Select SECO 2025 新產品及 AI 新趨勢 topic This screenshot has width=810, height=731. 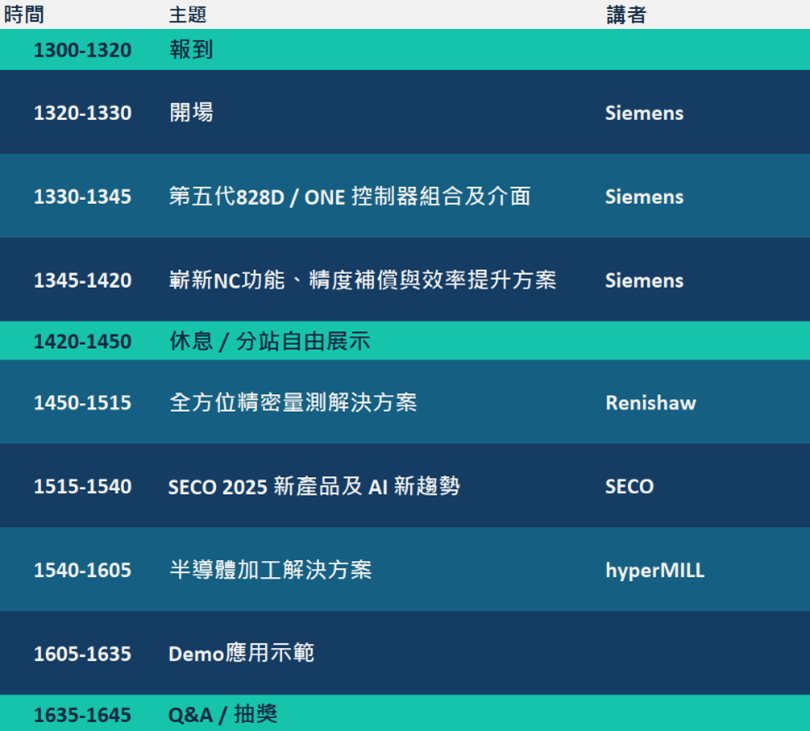point(314,486)
